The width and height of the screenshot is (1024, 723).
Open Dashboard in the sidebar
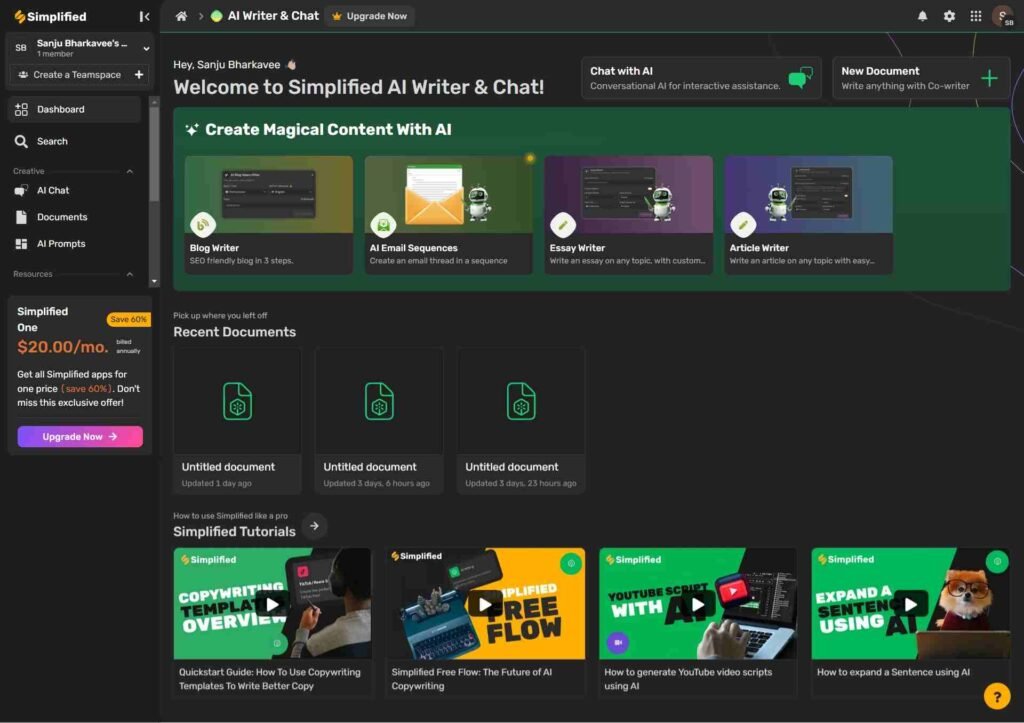coord(74,109)
